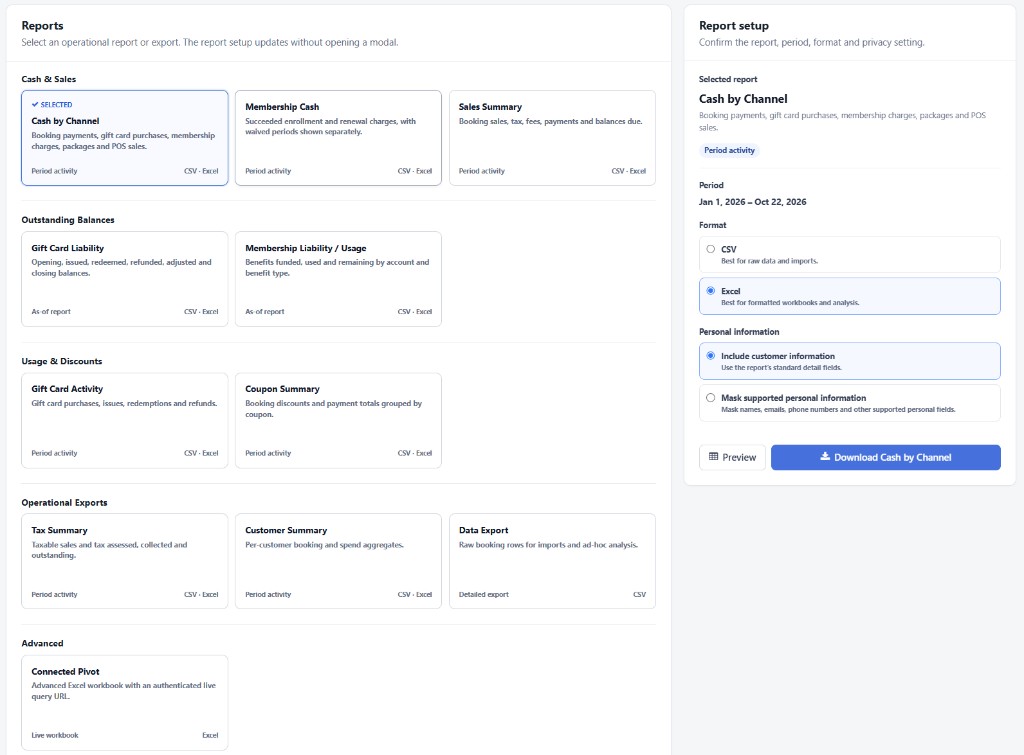Image resolution: width=1024 pixels, height=755 pixels.
Task: Select the CSV format radio button
Action: (711, 249)
